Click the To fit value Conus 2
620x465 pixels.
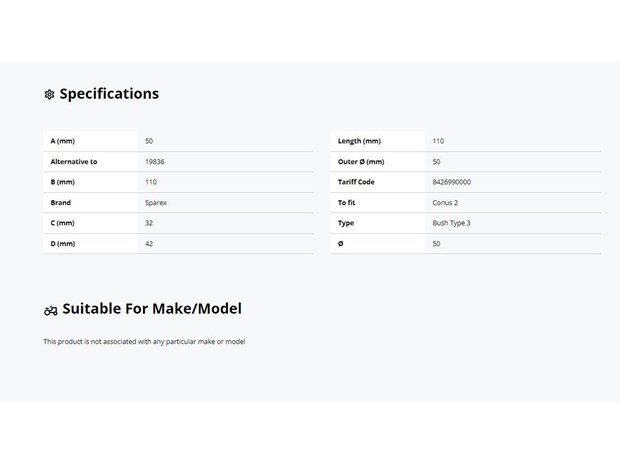tap(445, 202)
